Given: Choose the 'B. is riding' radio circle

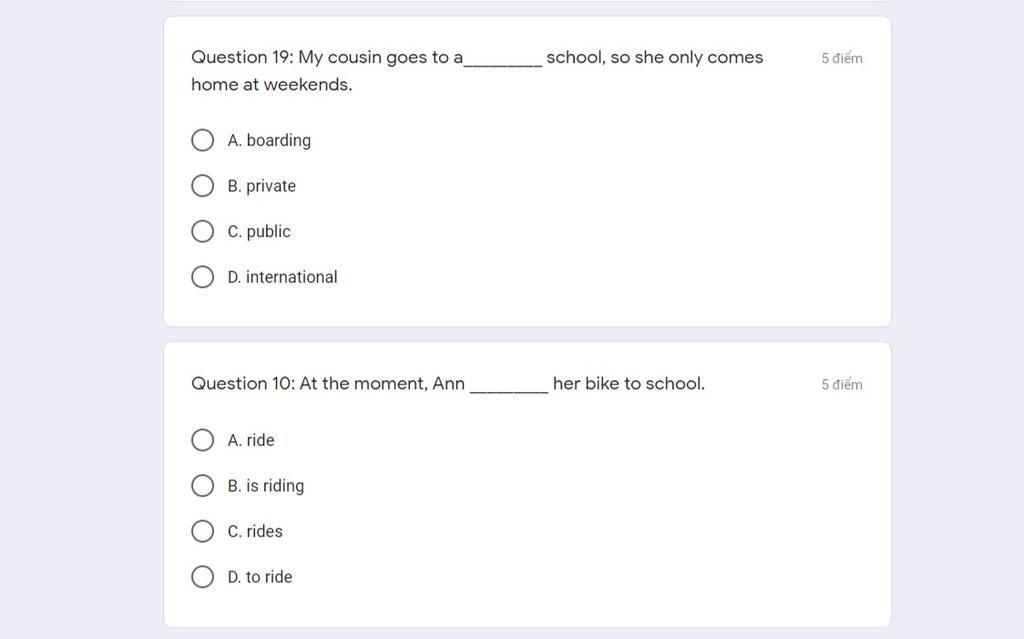Looking at the screenshot, I should pos(202,486).
